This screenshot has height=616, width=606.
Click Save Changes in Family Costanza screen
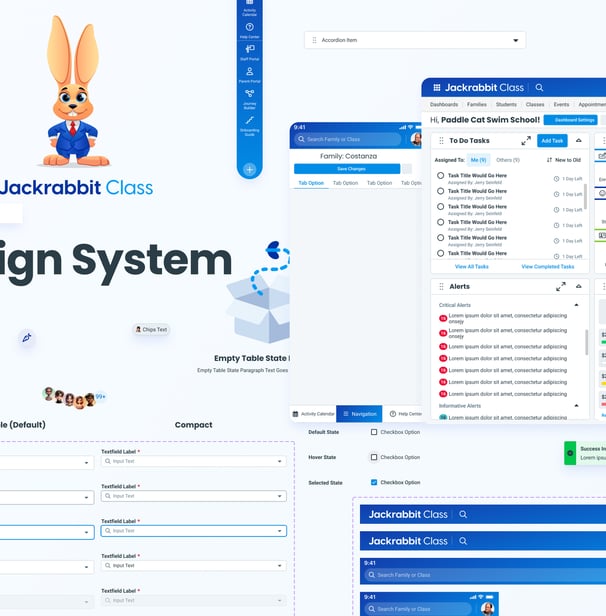pos(347,169)
